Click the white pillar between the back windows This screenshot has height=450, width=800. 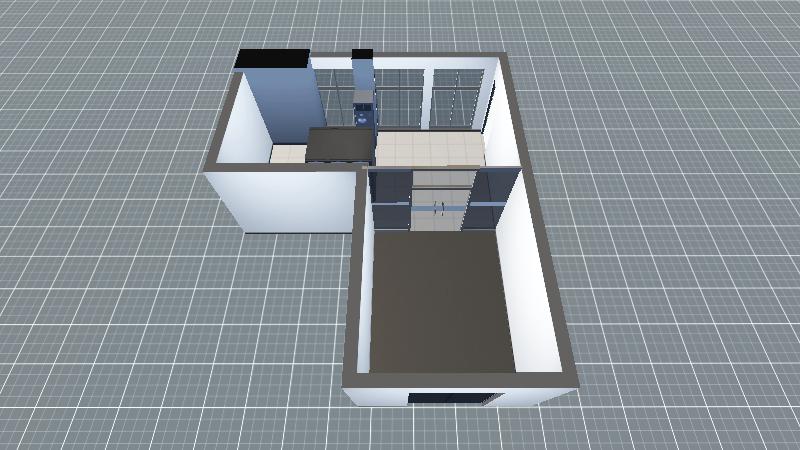(x=427, y=97)
